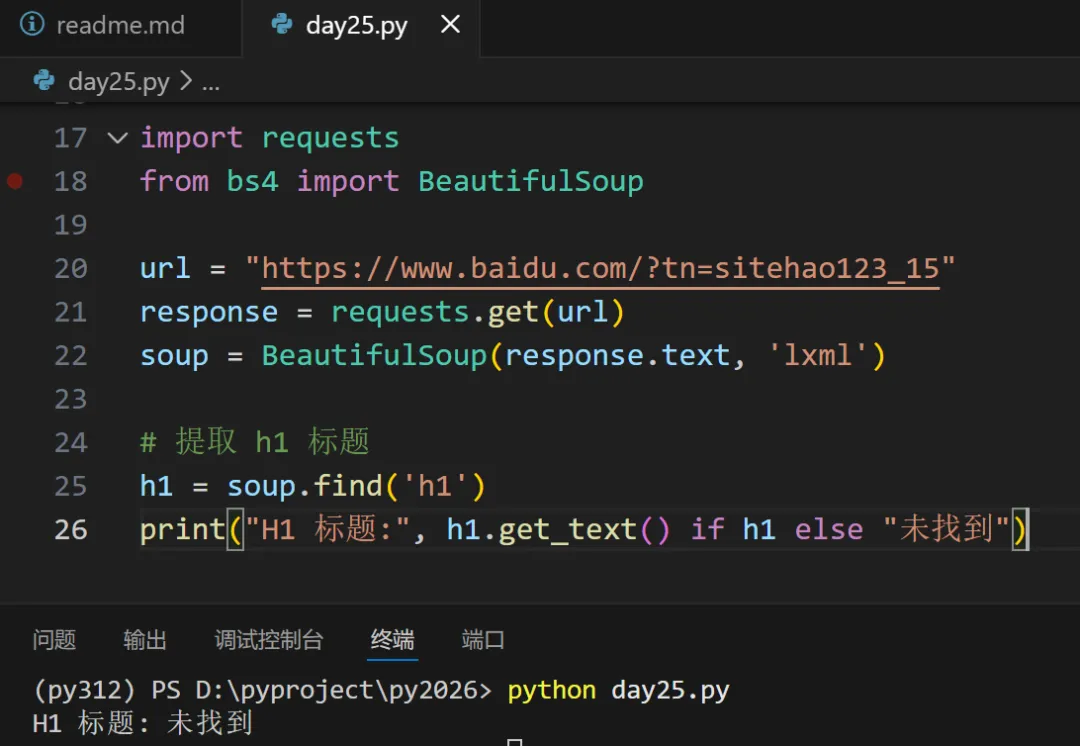Click day25.py in the breadcrumb path
The image size is (1080, 746).
pyautogui.click(x=118, y=82)
